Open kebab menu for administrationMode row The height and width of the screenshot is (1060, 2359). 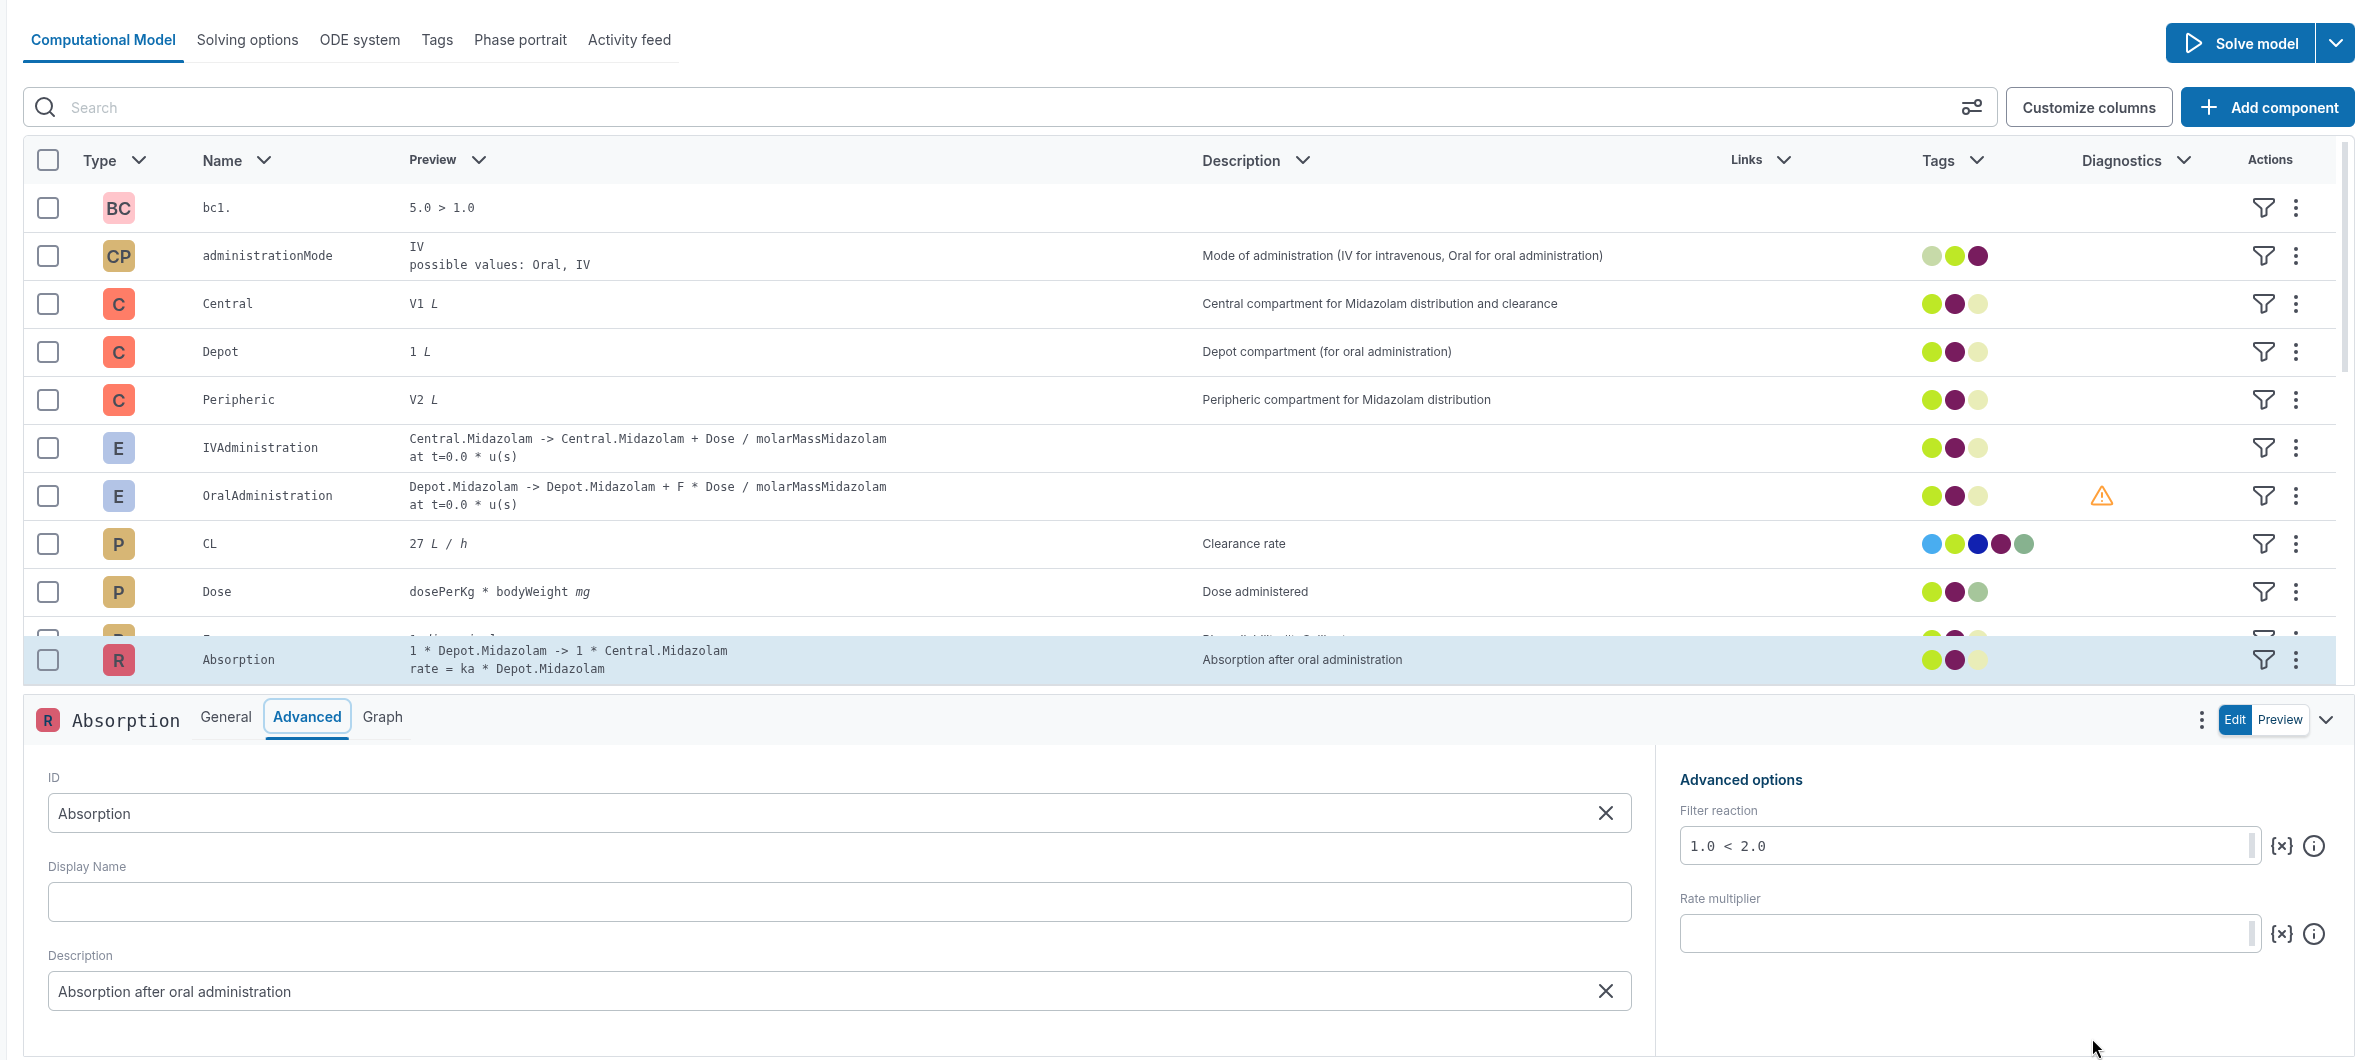[2296, 256]
